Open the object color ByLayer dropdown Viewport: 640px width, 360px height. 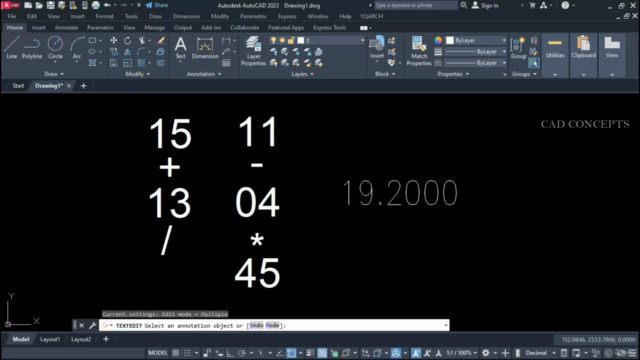click(x=476, y=40)
